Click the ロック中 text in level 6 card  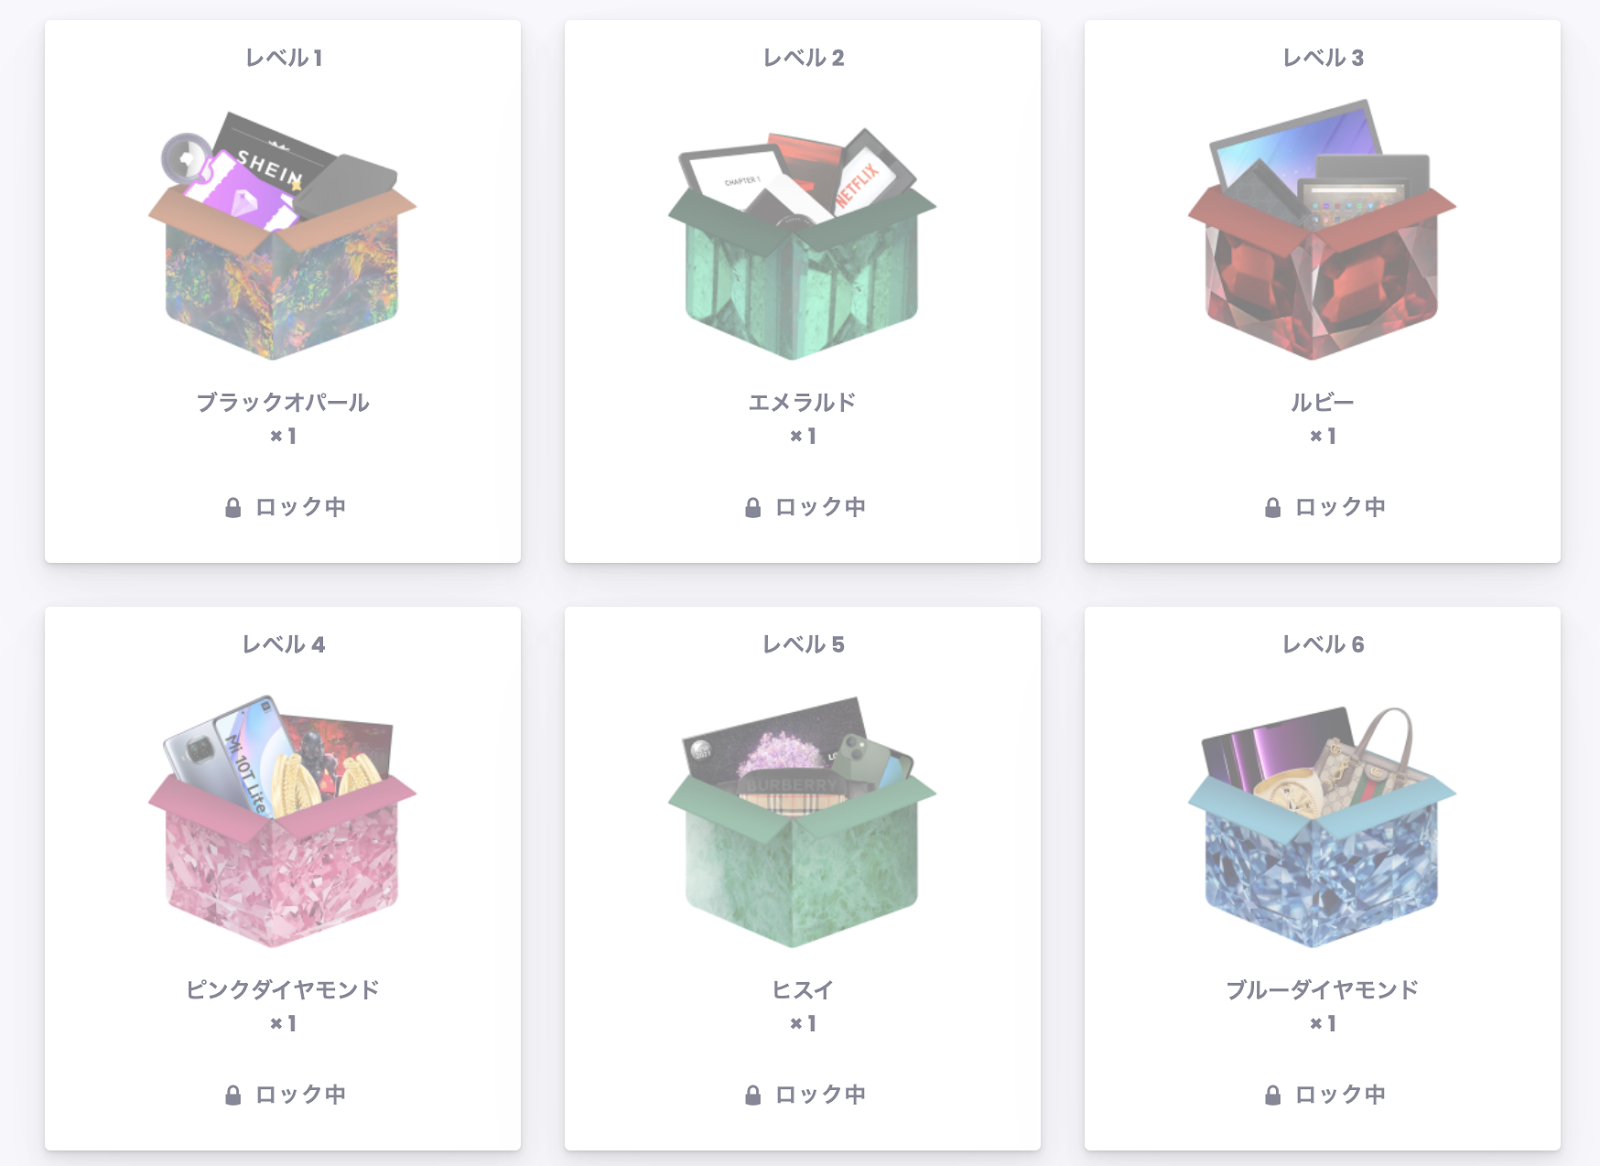(x=1340, y=1094)
